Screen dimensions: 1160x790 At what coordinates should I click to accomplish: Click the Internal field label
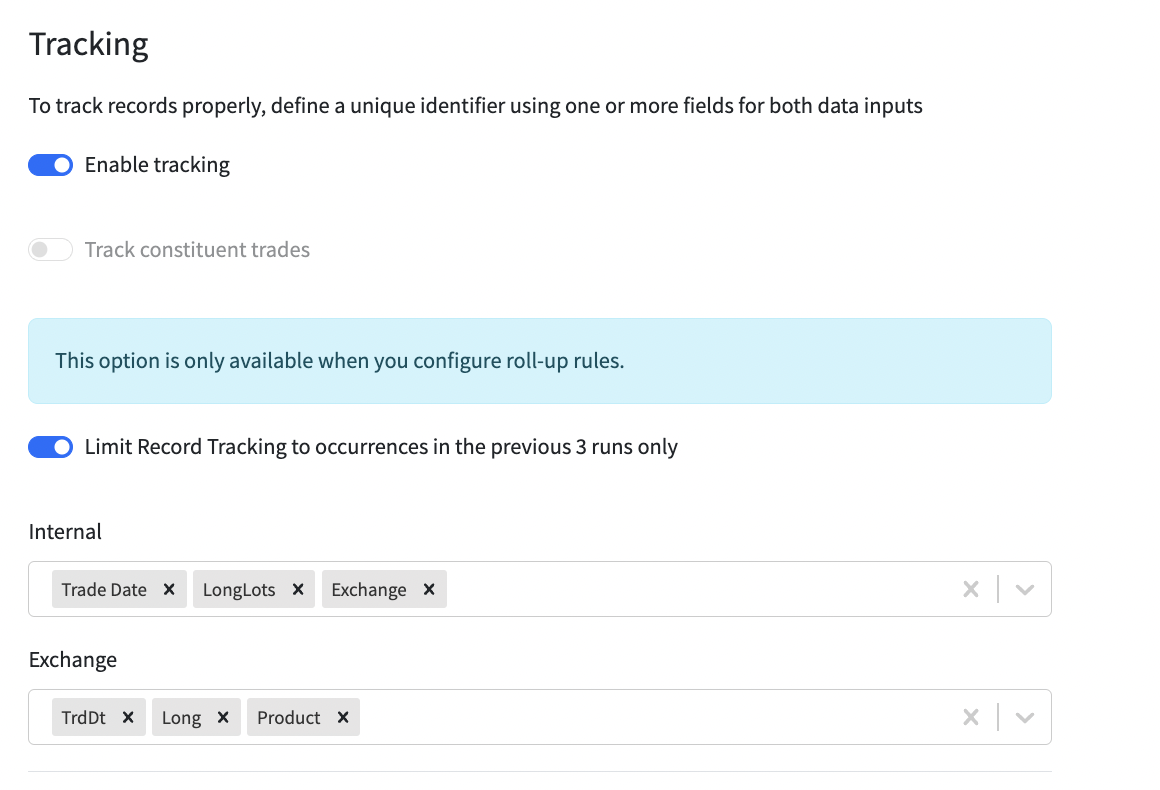65,532
